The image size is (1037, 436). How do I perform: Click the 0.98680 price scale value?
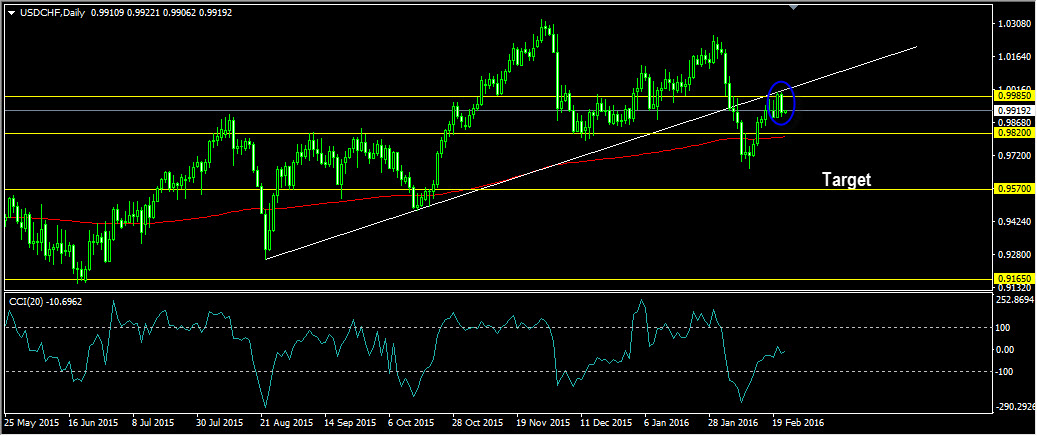[1016, 123]
